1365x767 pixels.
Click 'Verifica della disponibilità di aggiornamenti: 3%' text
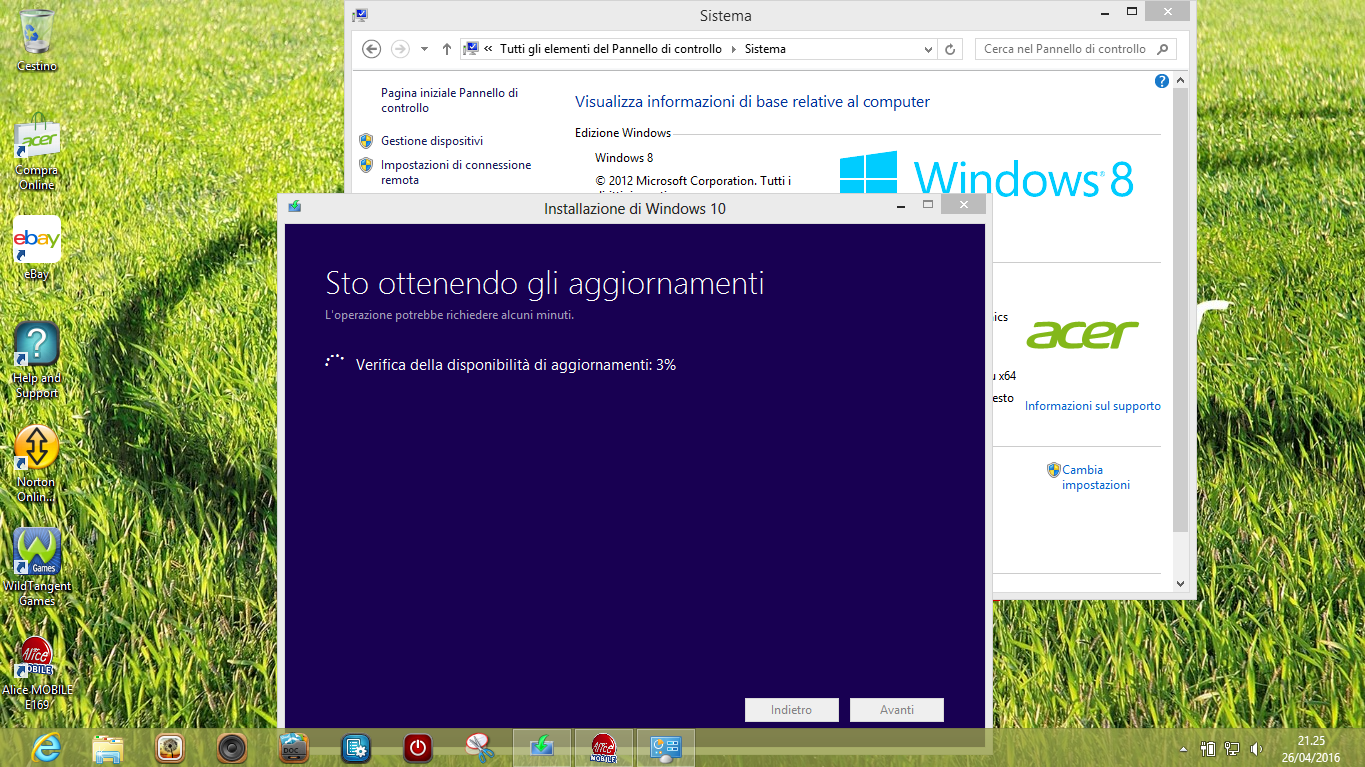point(516,365)
